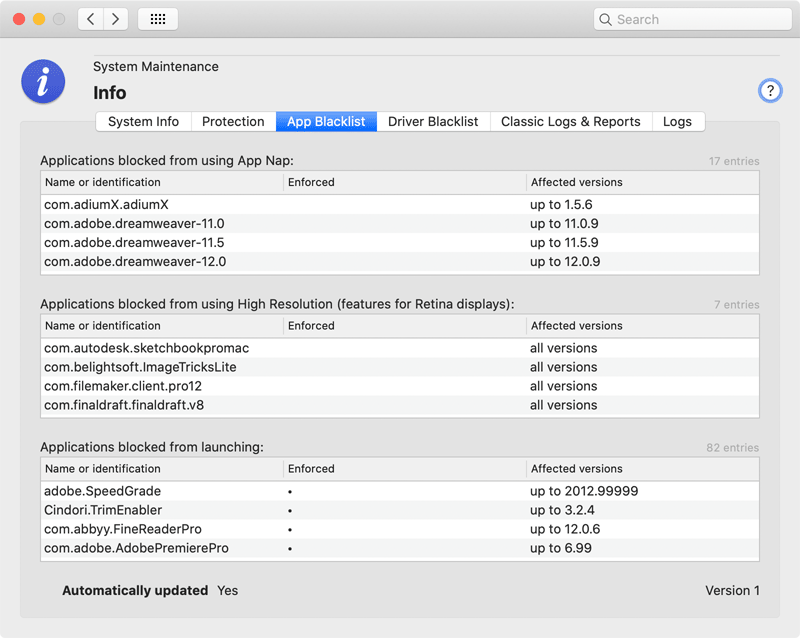Click the 'up to 11.5.9' version cell

coord(564,242)
